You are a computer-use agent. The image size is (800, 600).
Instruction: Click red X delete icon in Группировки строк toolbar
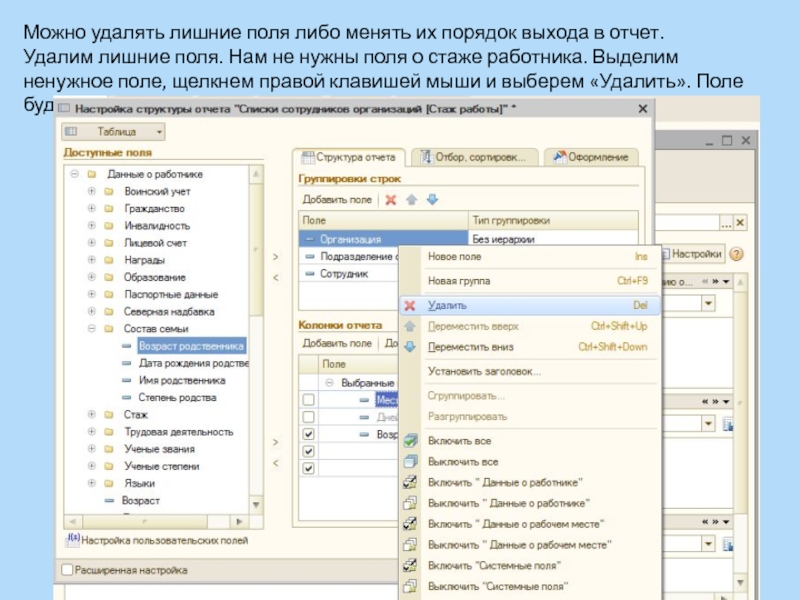(391, 200)
